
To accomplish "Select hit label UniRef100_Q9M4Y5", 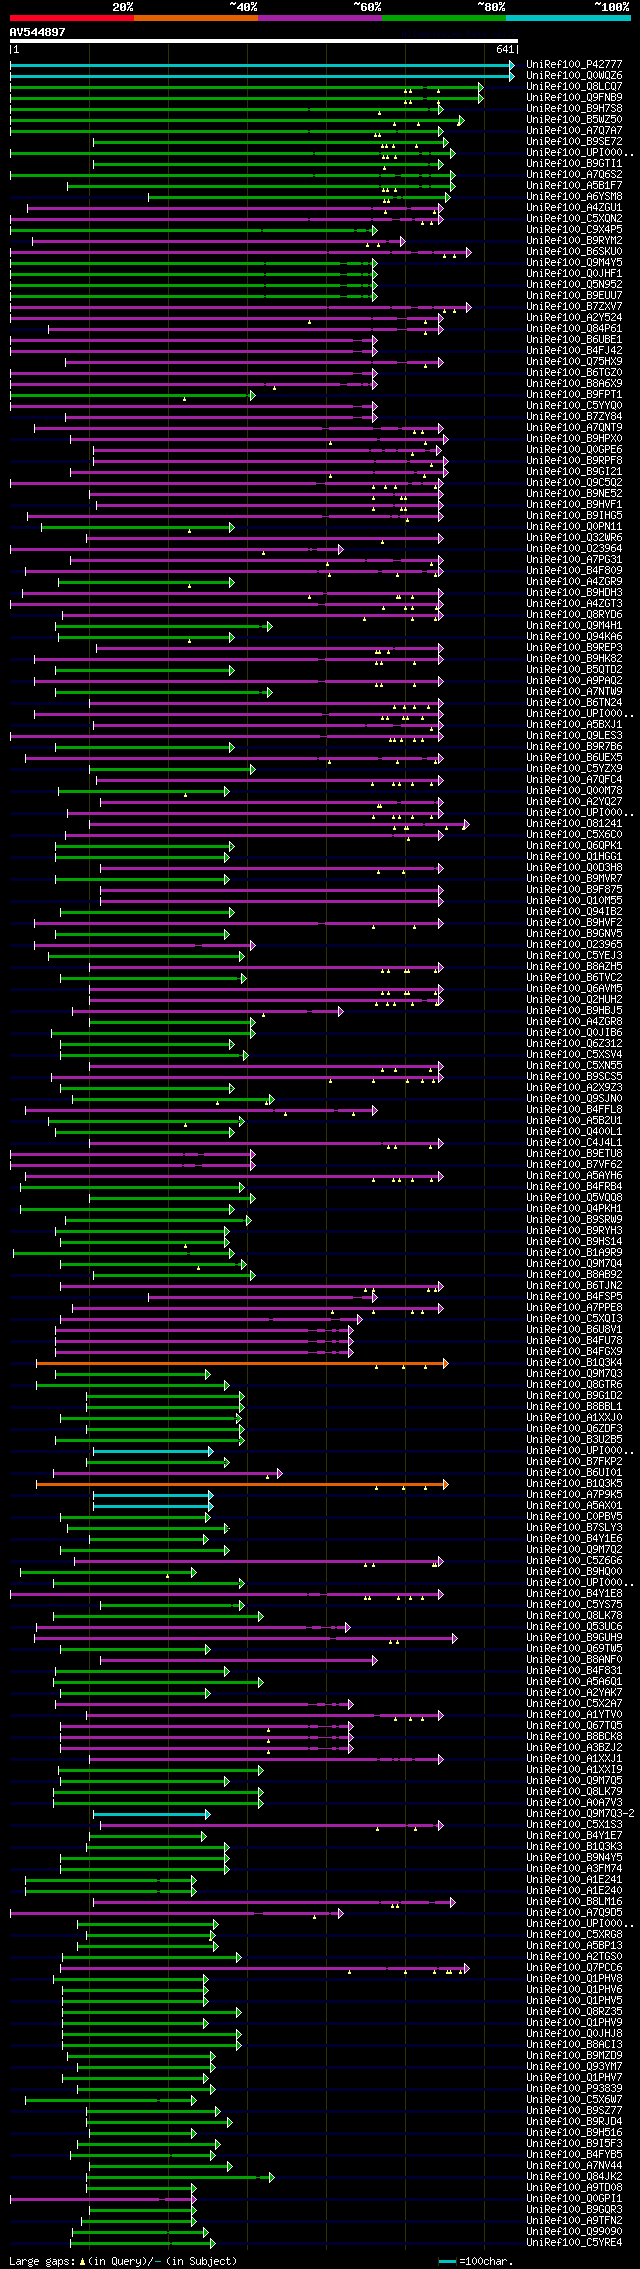I will [x=574, y=263].
